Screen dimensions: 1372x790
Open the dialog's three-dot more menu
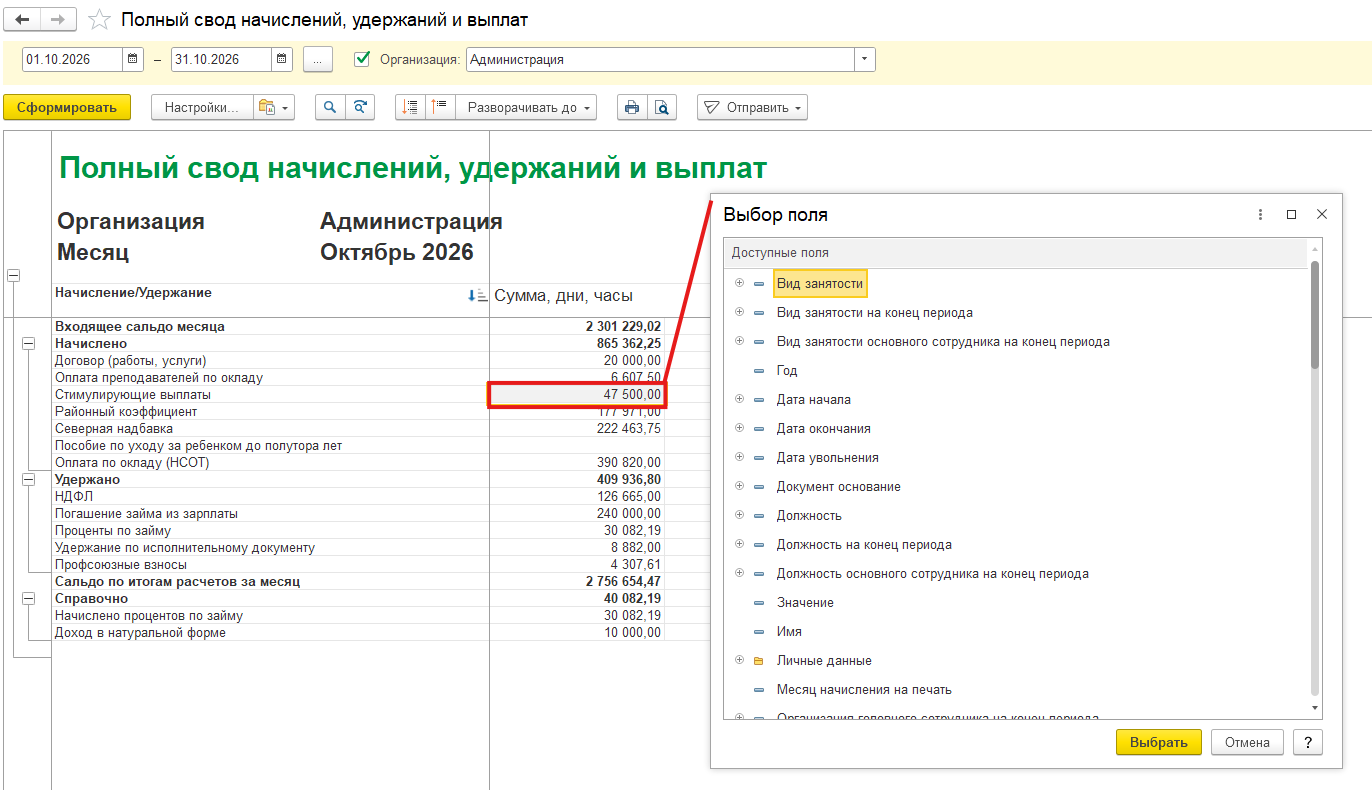(x=1261, y=215)
